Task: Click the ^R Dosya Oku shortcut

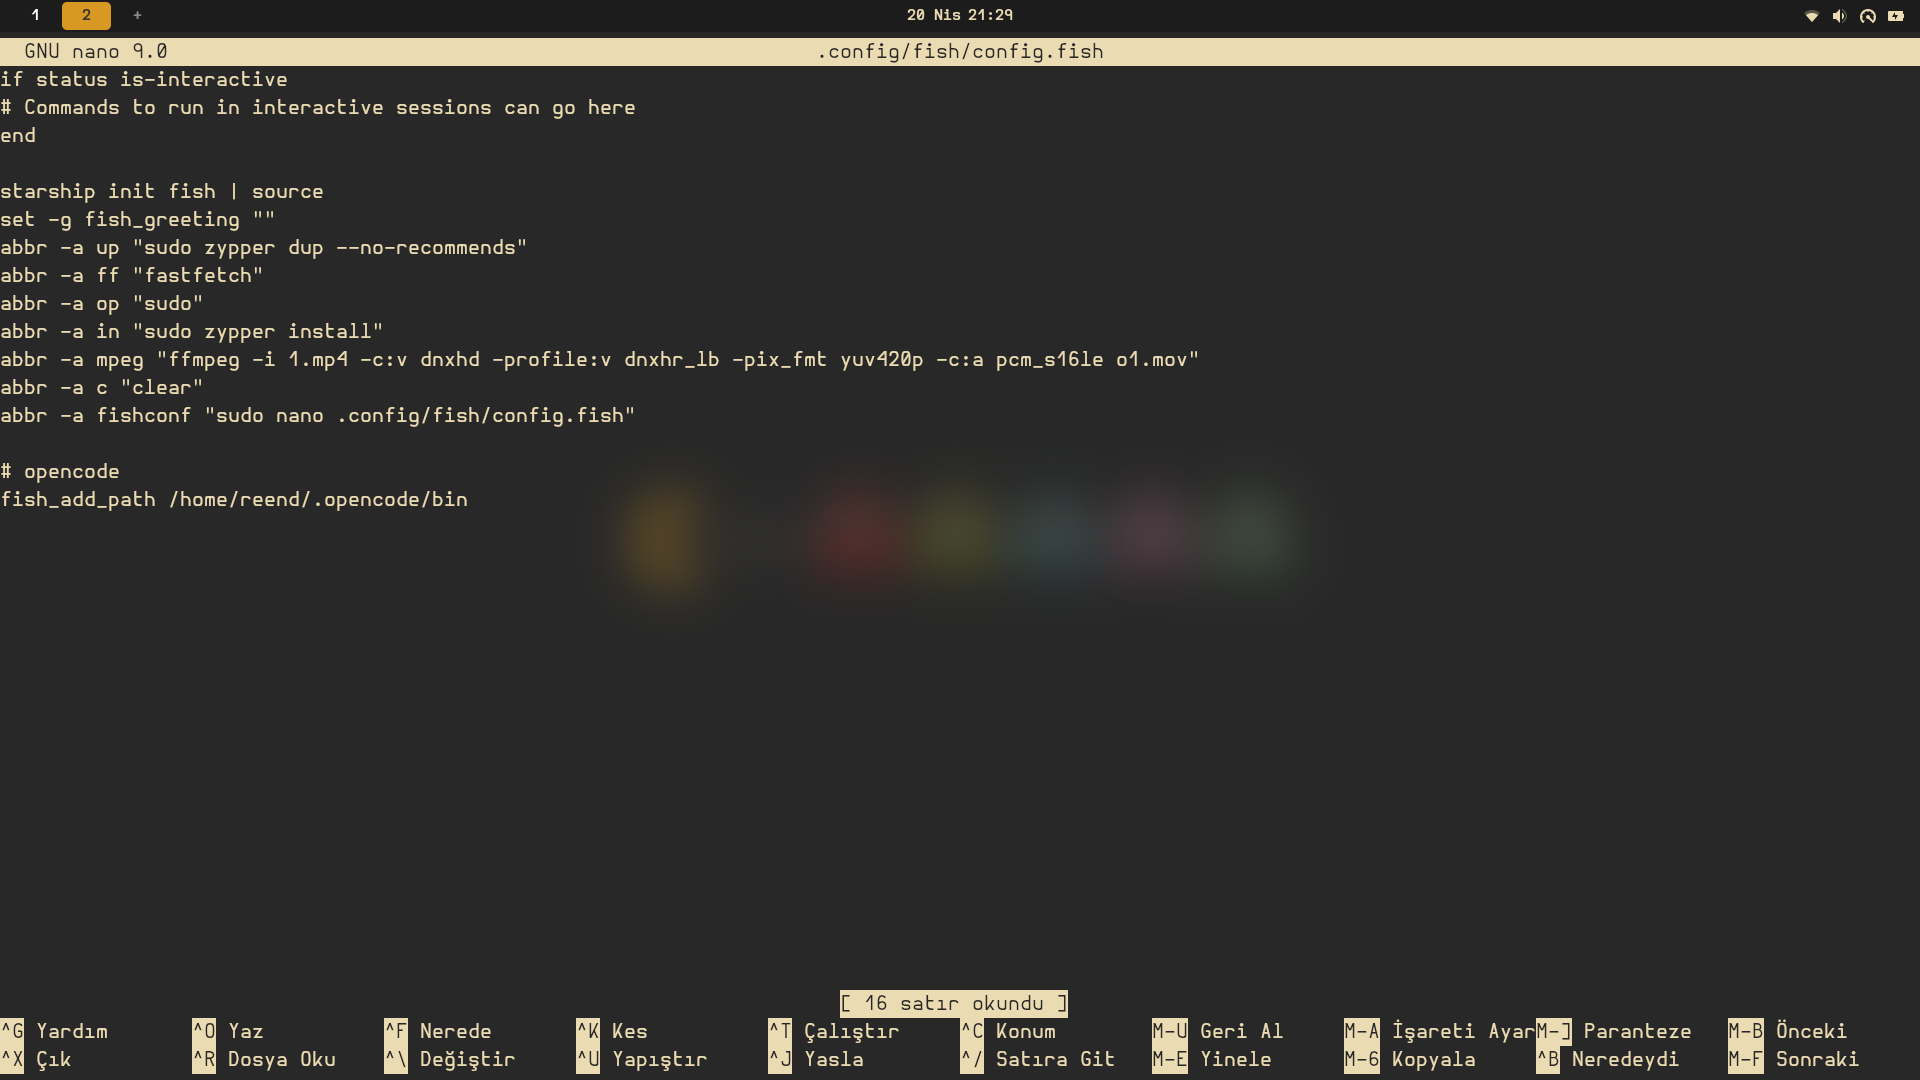Action: (x=264, y=1059)
